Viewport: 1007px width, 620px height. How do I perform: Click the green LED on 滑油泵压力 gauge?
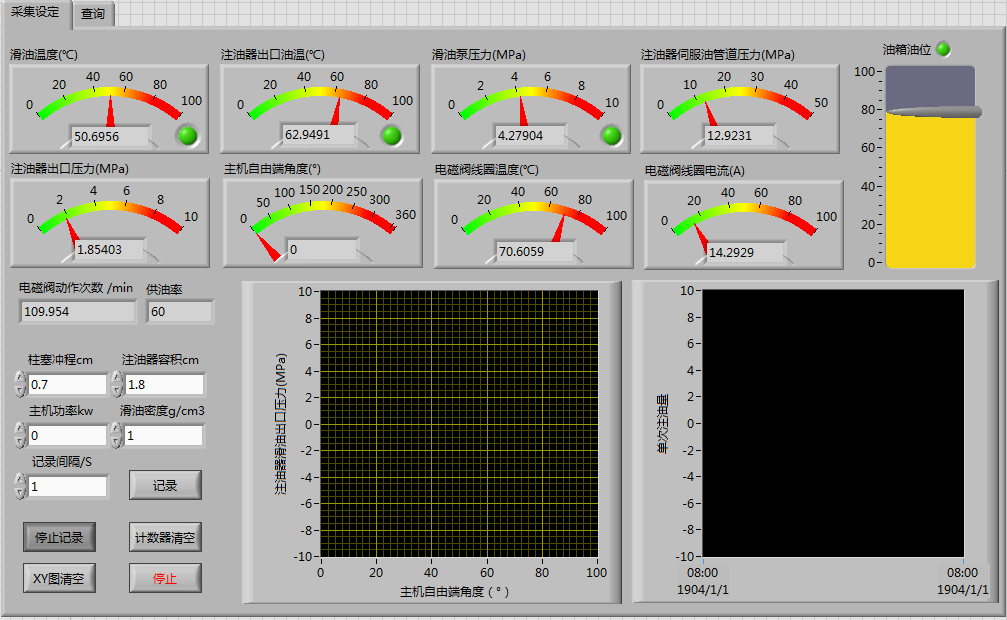[610, 135]
